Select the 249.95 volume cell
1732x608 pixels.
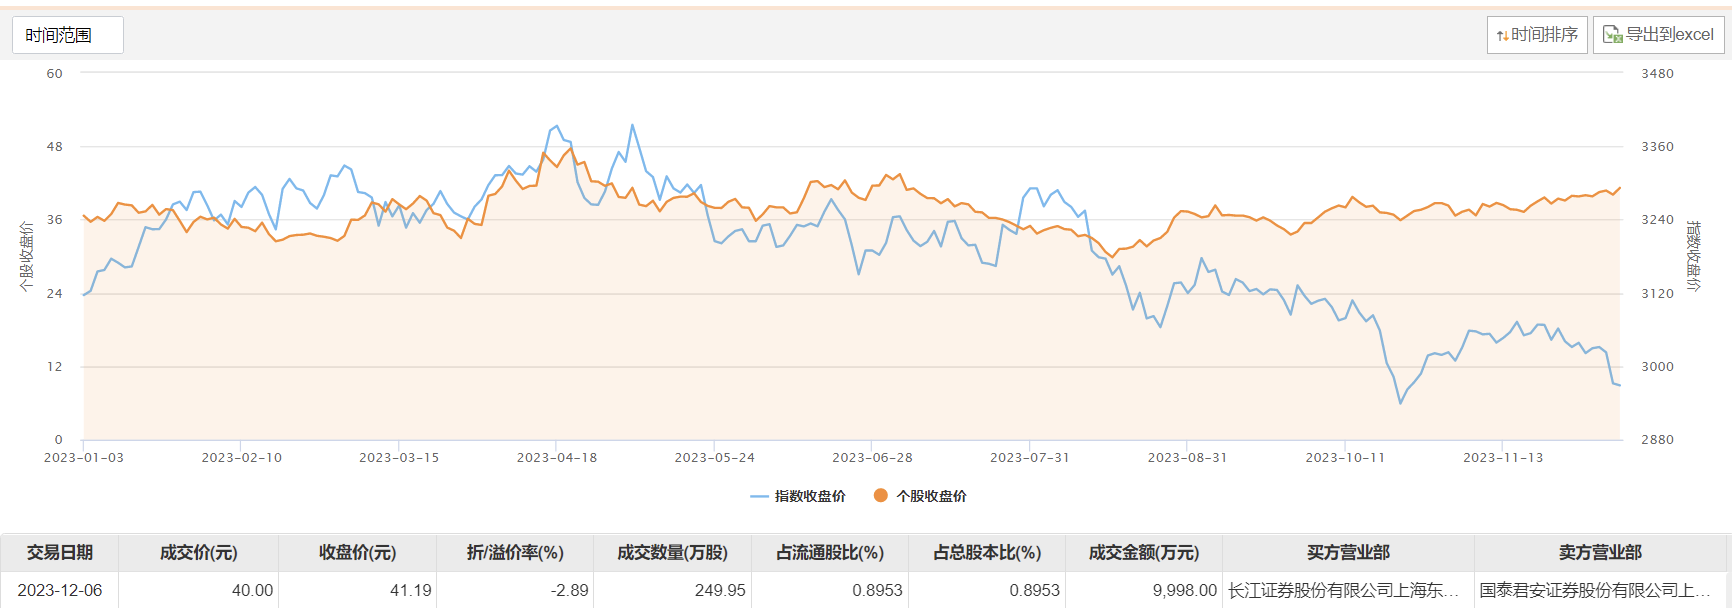pyautogui.click(x=672, y=590)
